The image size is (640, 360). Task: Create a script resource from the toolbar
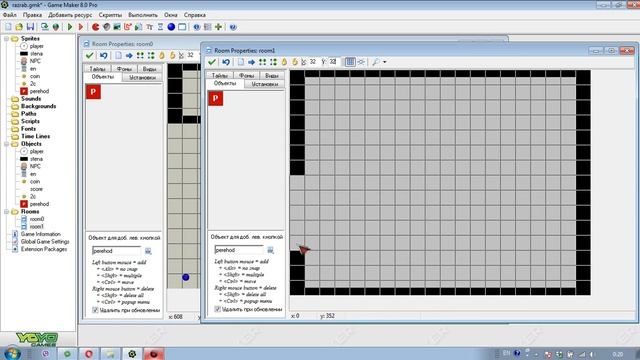pyautogui.click(x=139, y=27)
